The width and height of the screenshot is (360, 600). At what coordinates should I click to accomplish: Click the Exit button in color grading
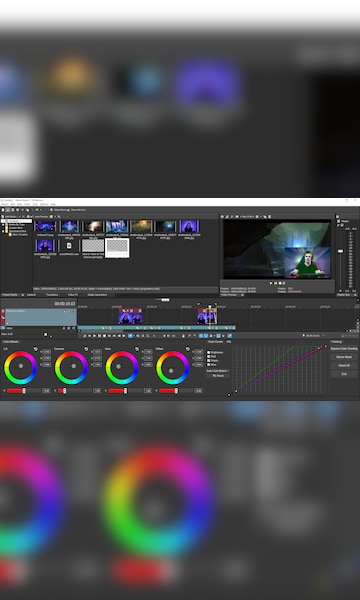344,374
